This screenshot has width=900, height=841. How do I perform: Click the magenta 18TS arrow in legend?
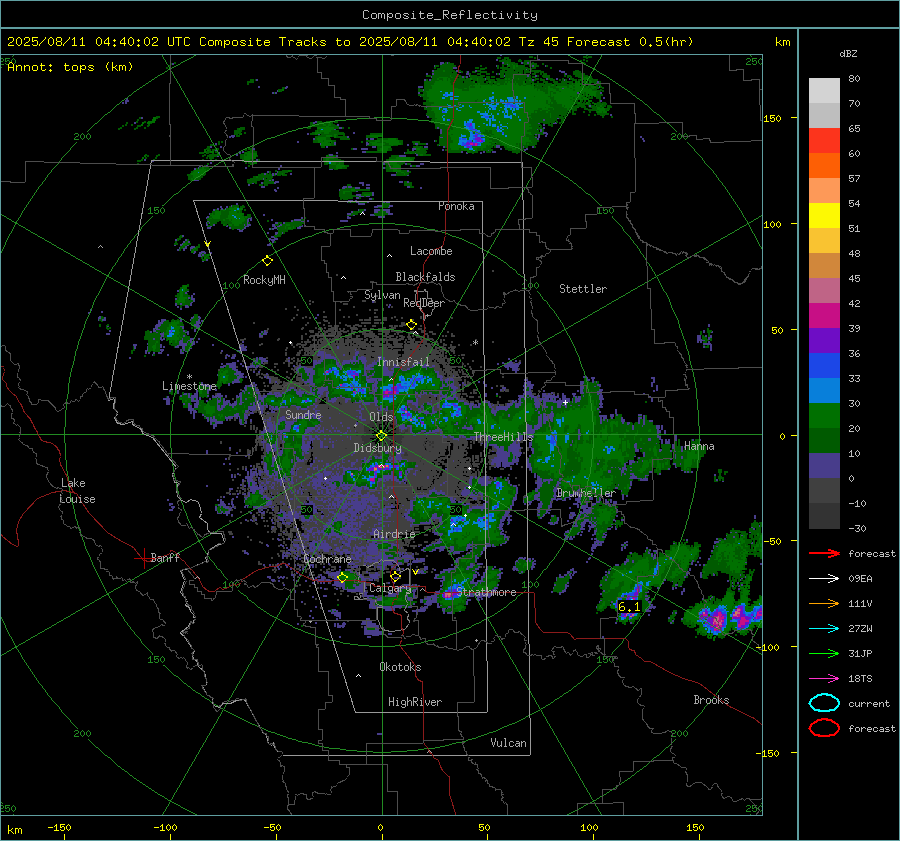click(824, 679)
